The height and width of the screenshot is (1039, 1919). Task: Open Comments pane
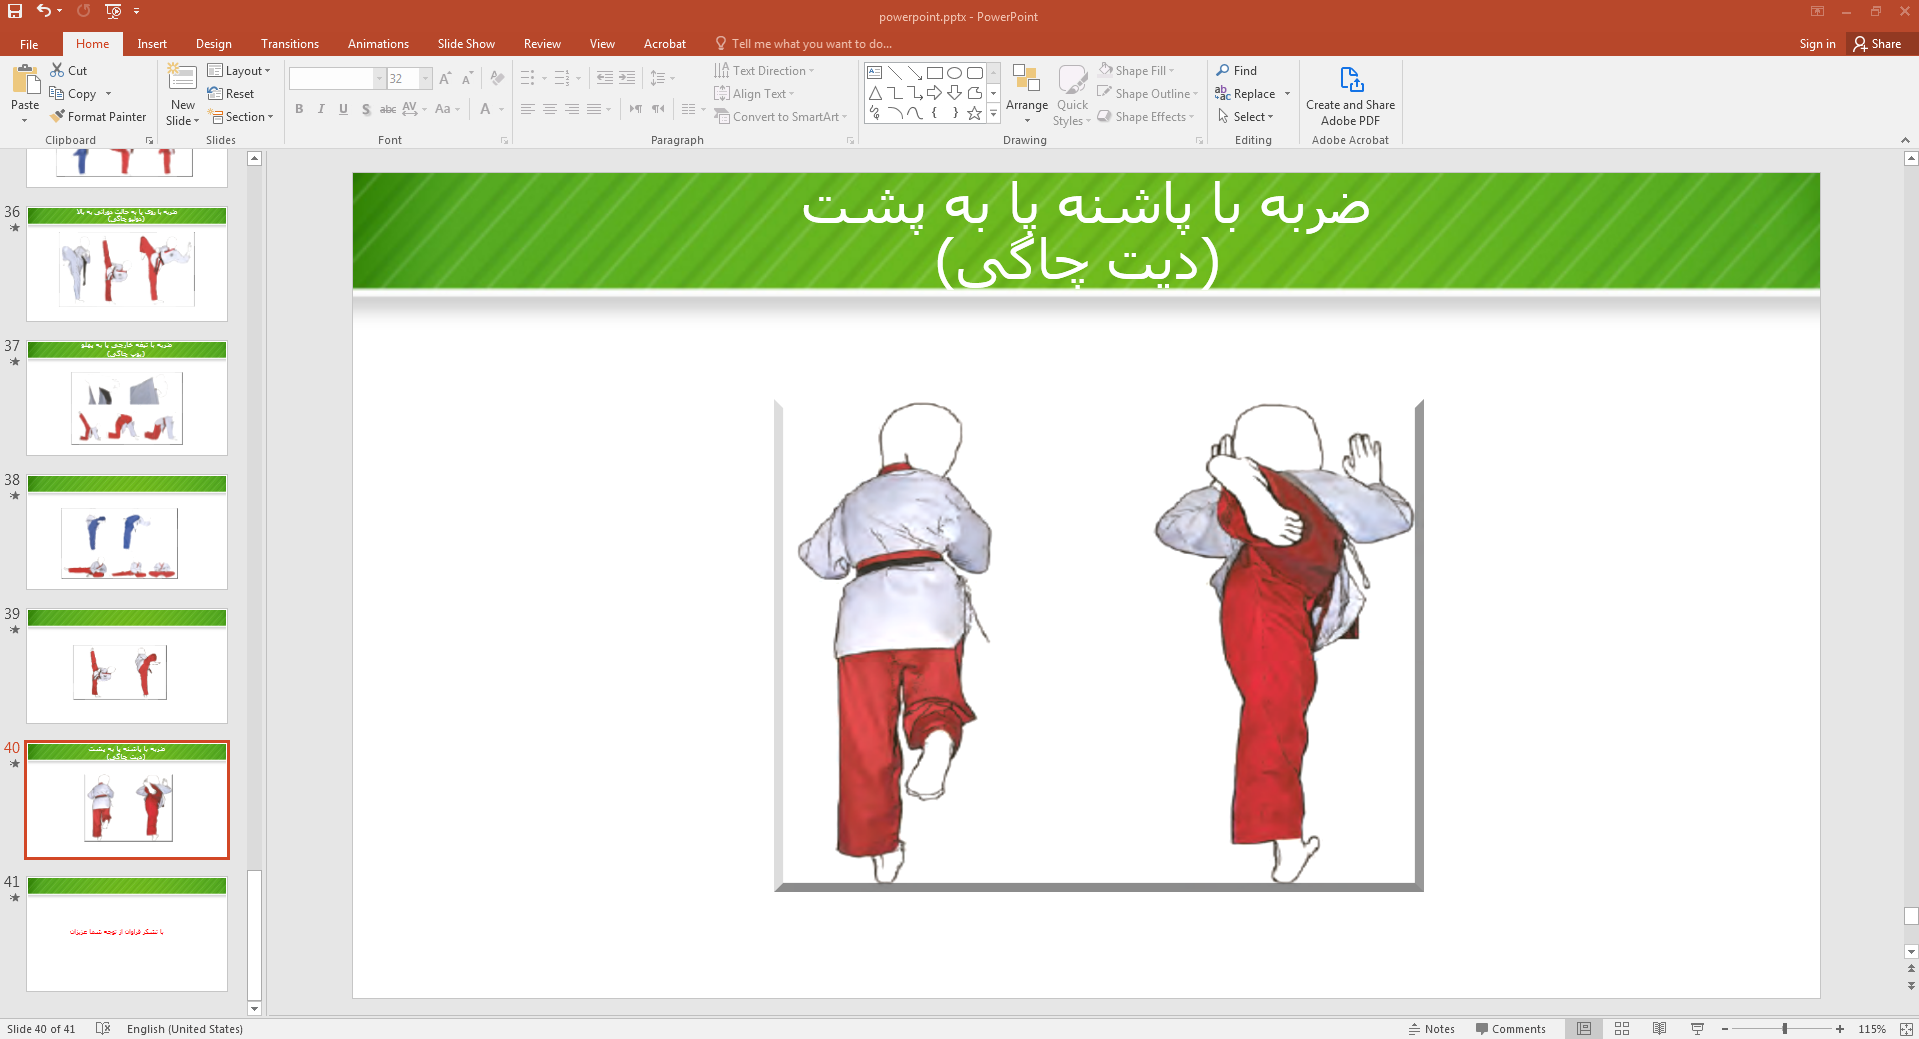click(1510, 1029)
